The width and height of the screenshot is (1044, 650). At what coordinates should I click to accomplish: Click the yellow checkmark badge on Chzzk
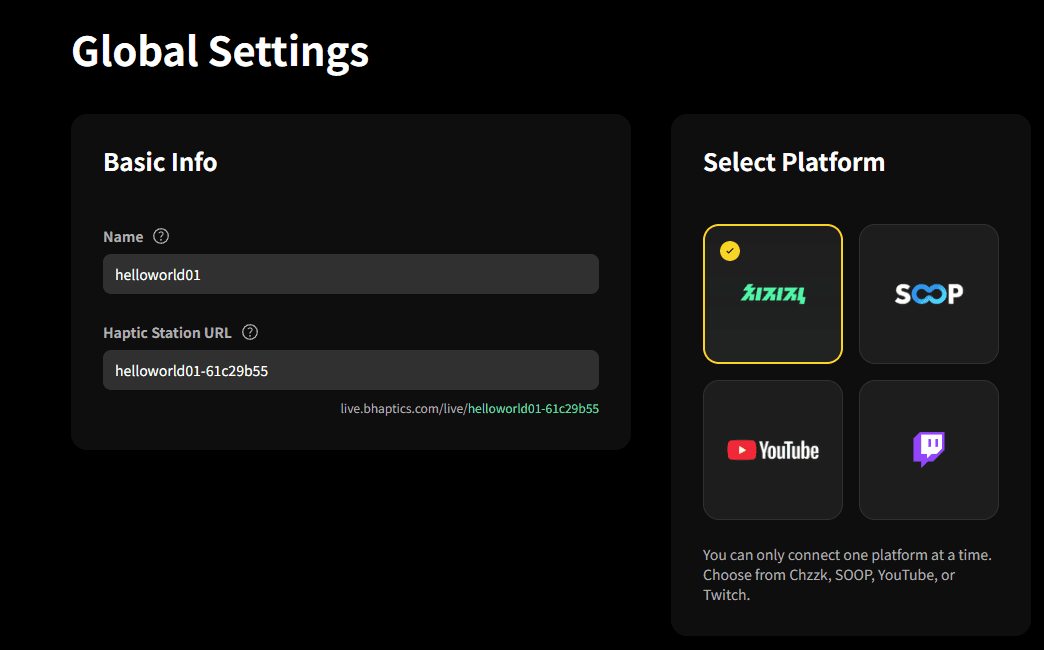click(x=730, y=250)
